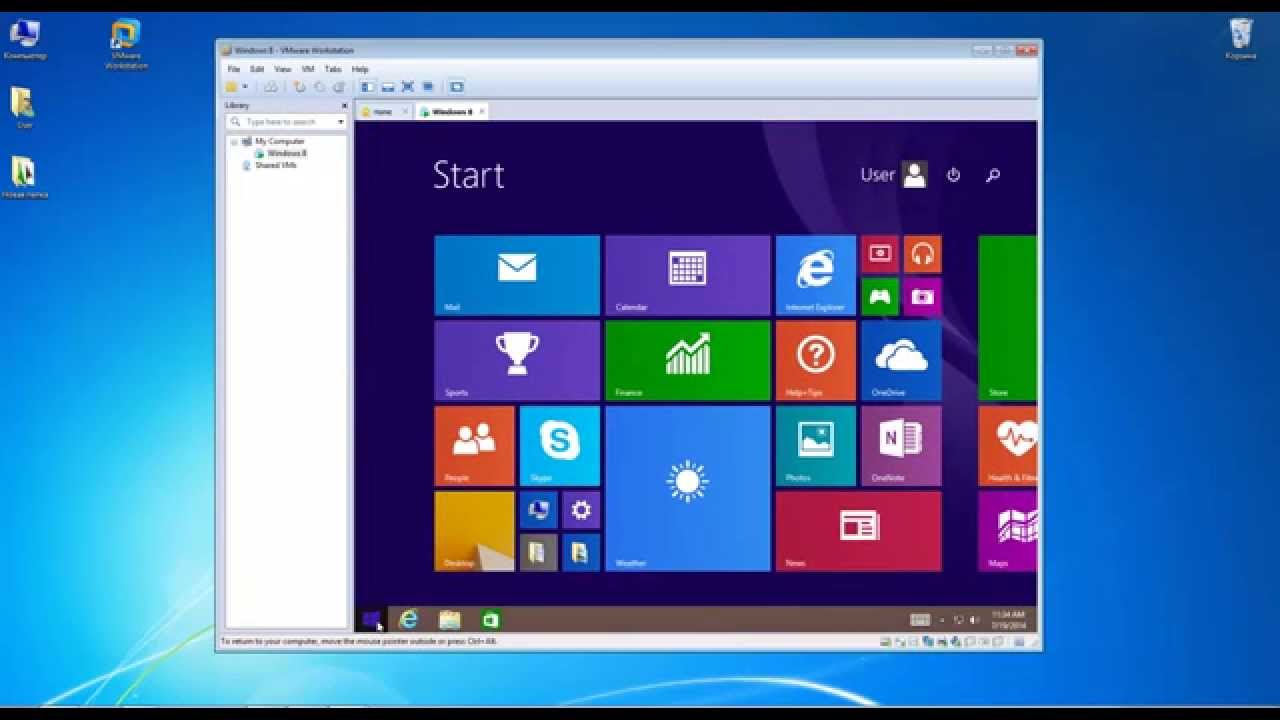Open the Desktop tile
The height and width of the screenshot is (720, 1280).
coord(475,531)
